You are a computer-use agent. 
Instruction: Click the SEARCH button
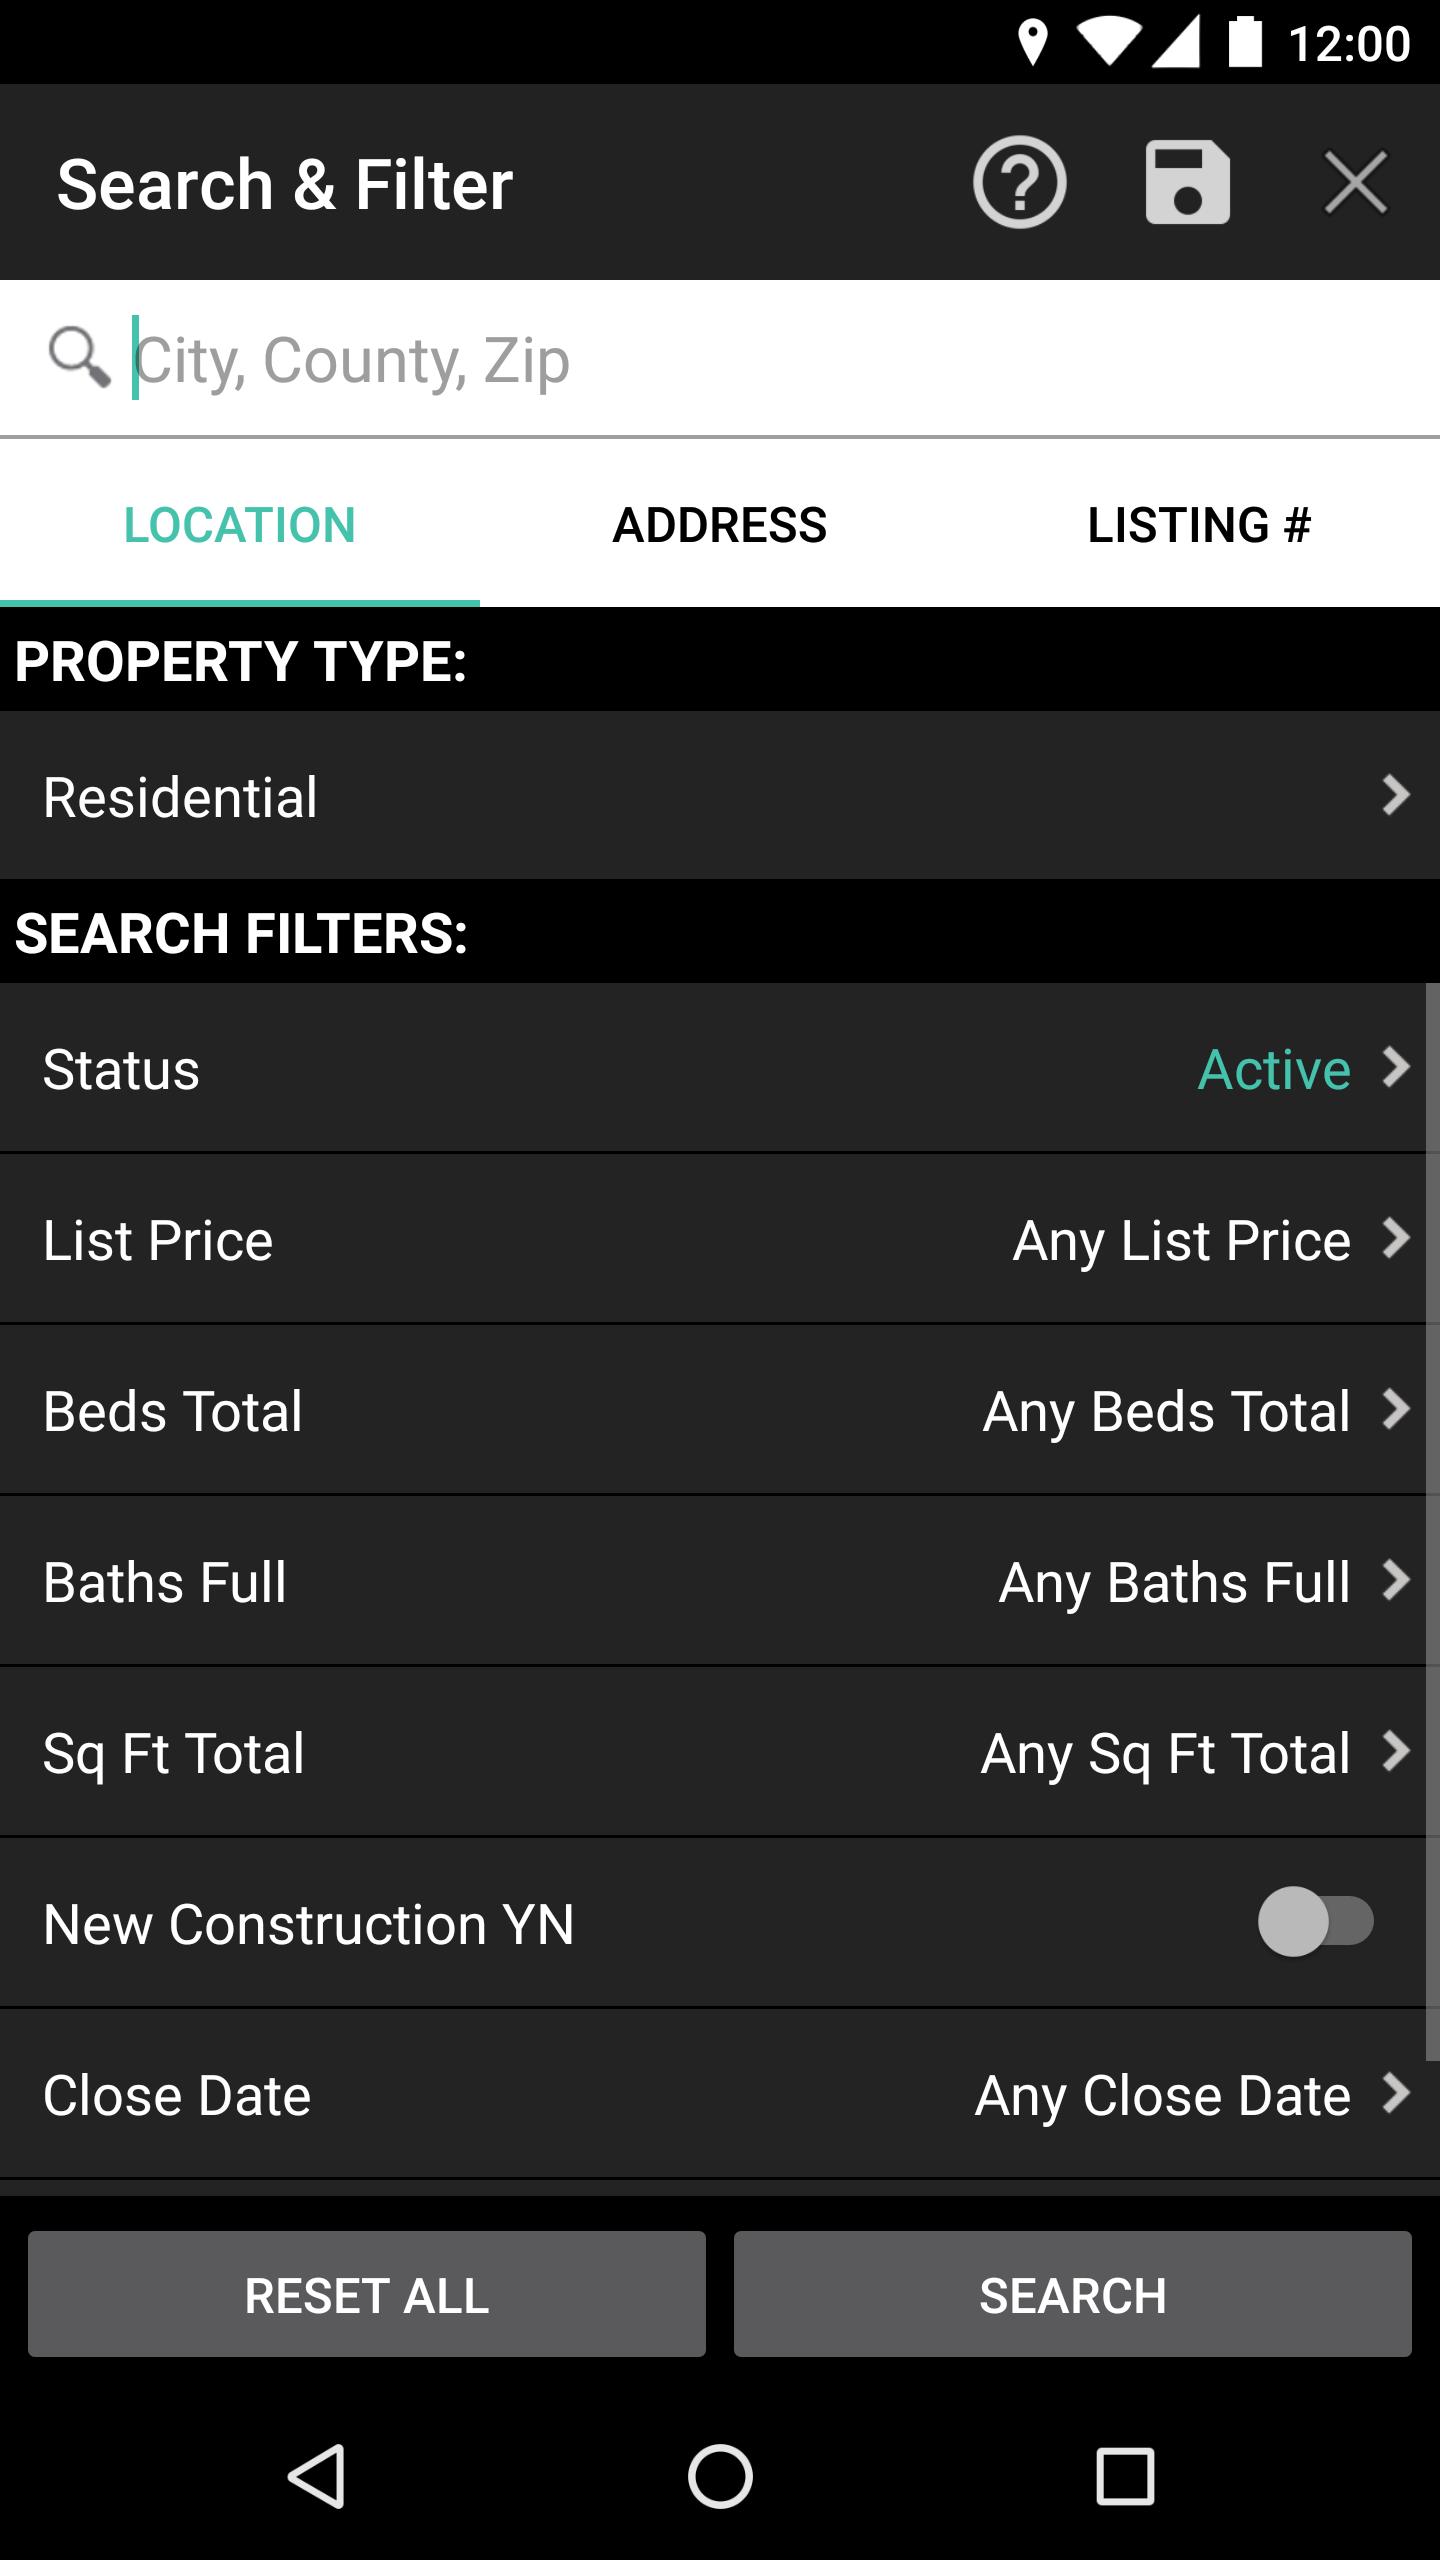[1073, 2294]
